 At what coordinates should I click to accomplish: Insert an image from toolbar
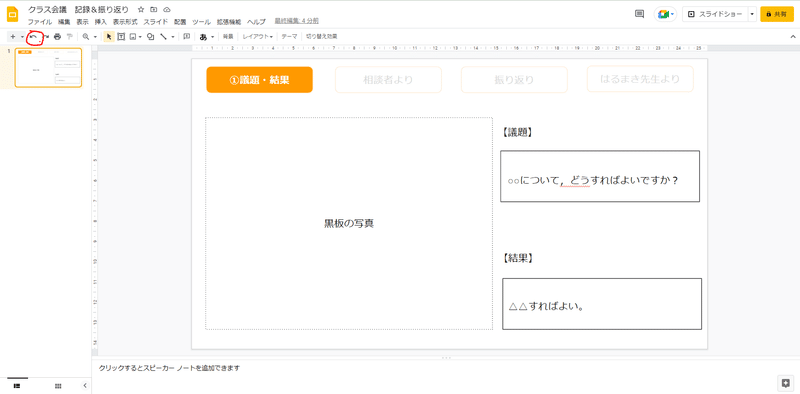(x=133, y=37)
